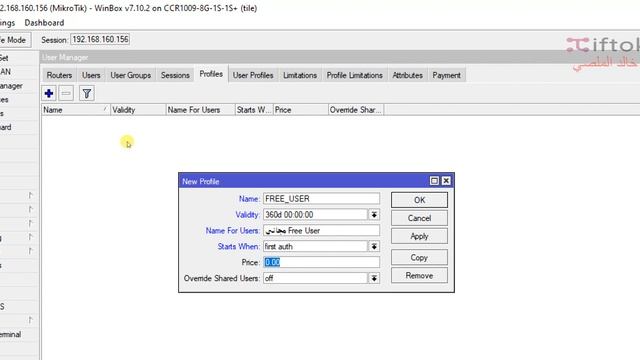The width and height of the screenshot is (640, 360).
Task: Sort by the Starts When column header
Action: (x=254, y=110)
